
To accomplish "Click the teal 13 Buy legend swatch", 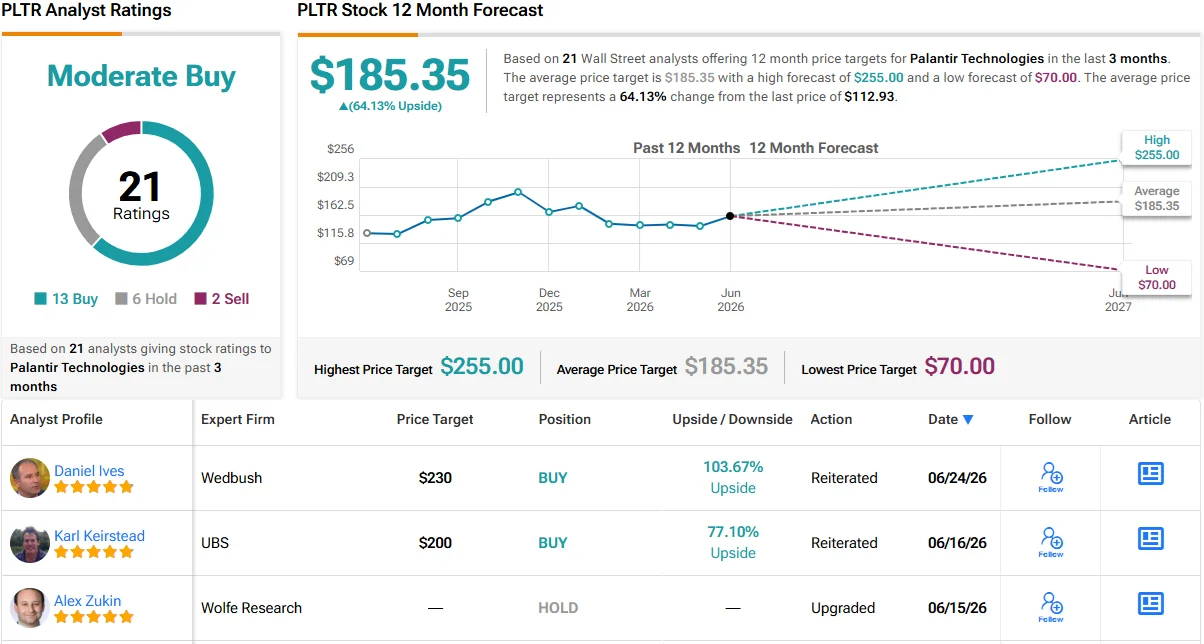I will (40, 299).
